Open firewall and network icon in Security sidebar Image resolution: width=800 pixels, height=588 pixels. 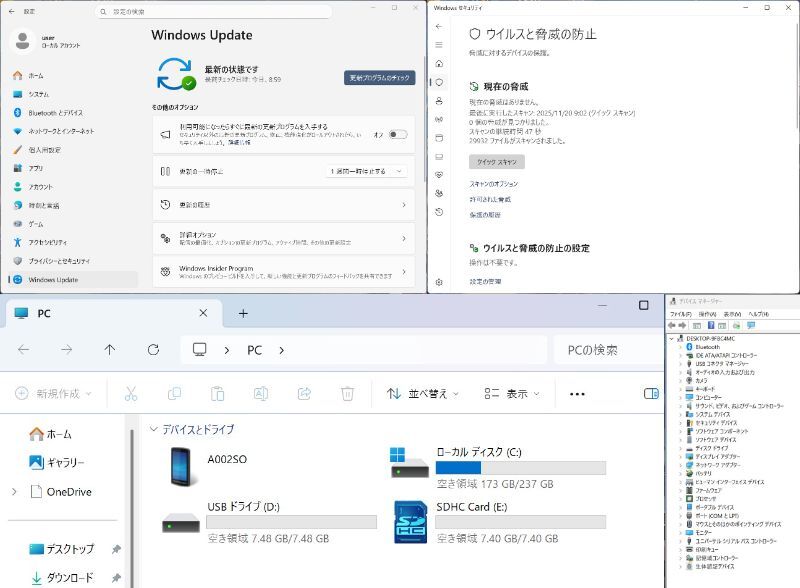[439, 119]
